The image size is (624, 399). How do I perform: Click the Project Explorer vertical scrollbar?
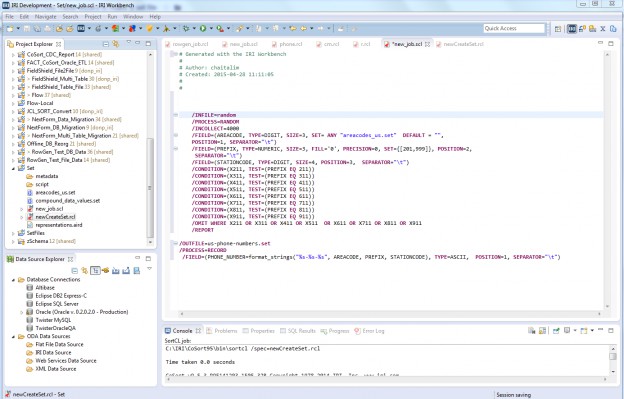(x=150, y=187)
